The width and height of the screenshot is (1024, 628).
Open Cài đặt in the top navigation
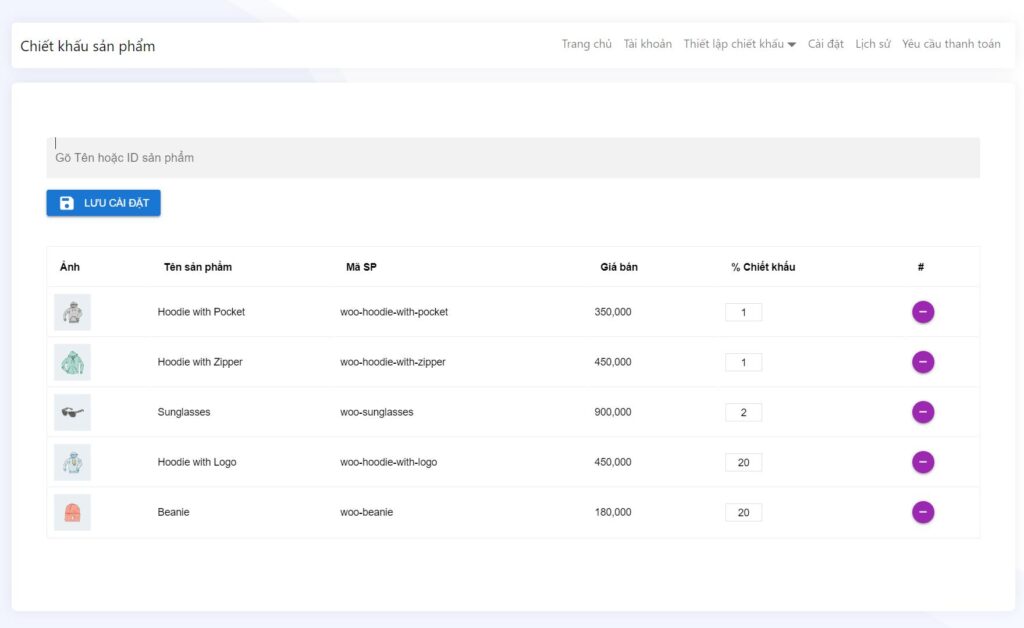825,44
